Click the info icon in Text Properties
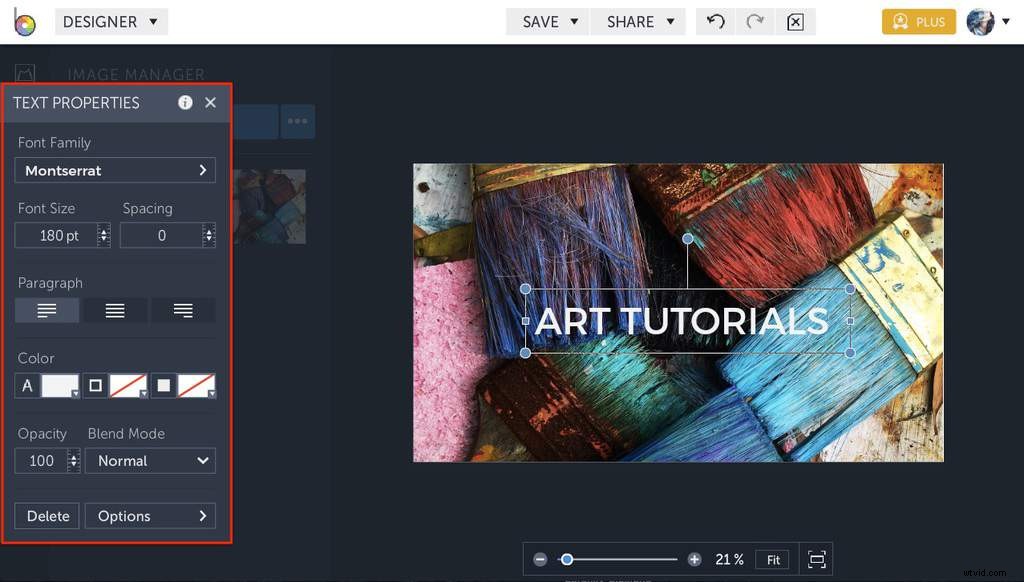Image resolution: width=1024 pixels, height=582 pixels. [185, 102]
